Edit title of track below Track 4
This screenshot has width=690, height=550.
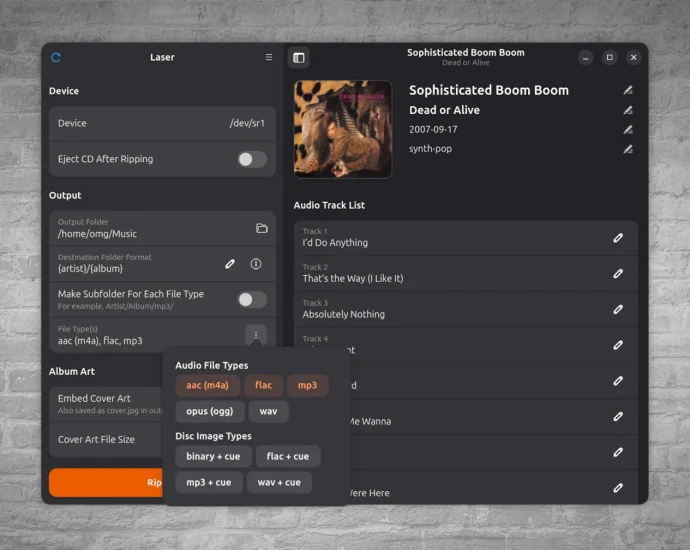(x=618, y=381)
